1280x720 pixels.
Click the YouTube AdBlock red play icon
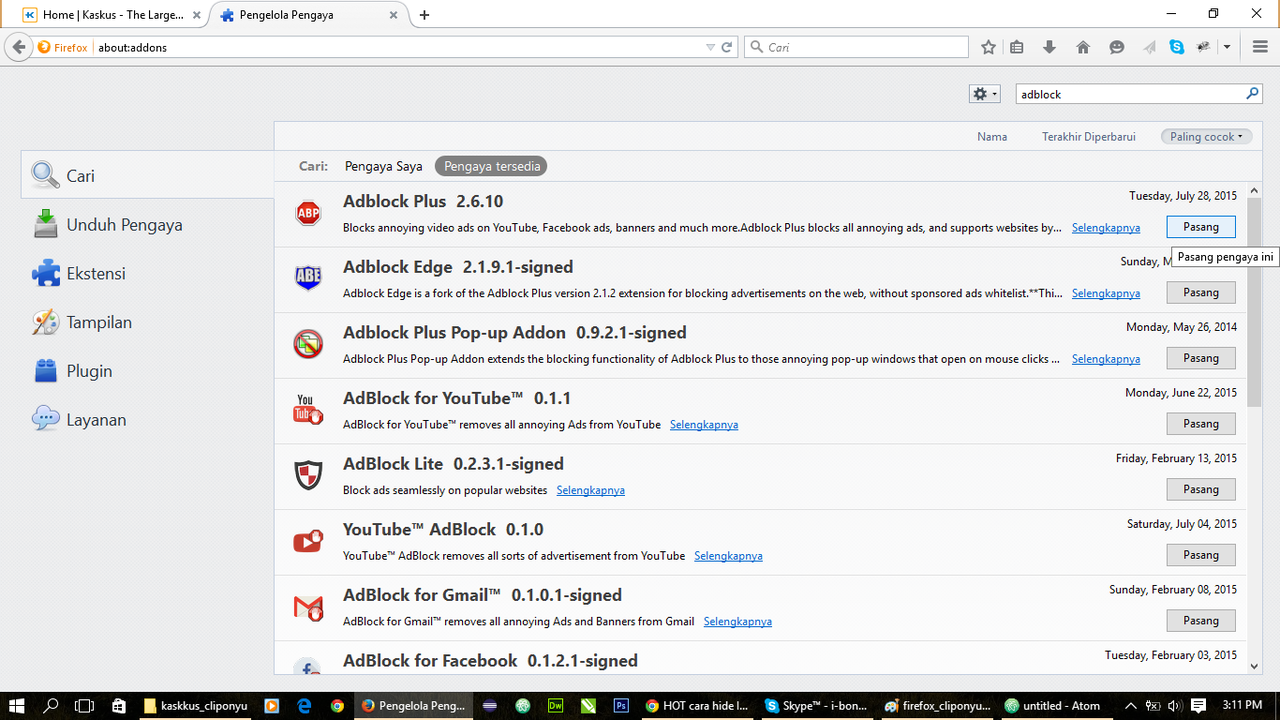tap(308, 541)
